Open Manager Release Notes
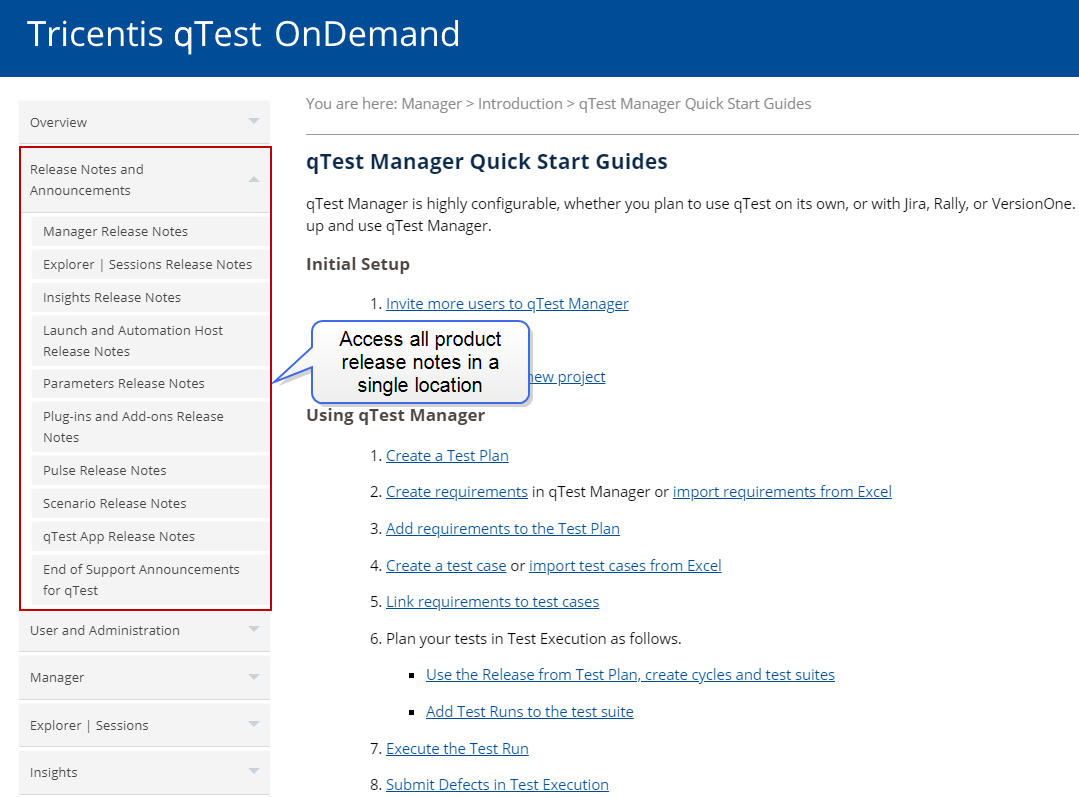Screen dimensions: 1079x797 coord(150,231)
